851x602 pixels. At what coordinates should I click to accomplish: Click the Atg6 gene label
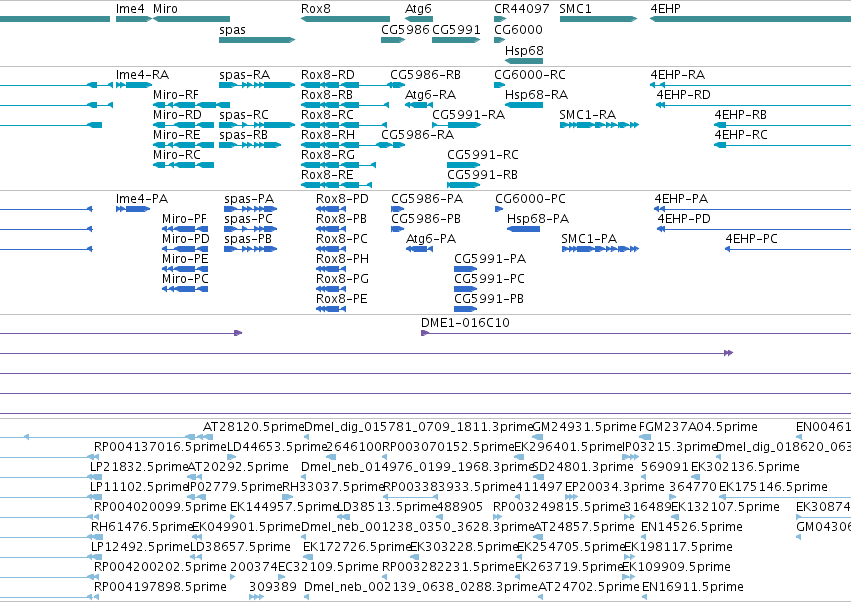[418, 9]
